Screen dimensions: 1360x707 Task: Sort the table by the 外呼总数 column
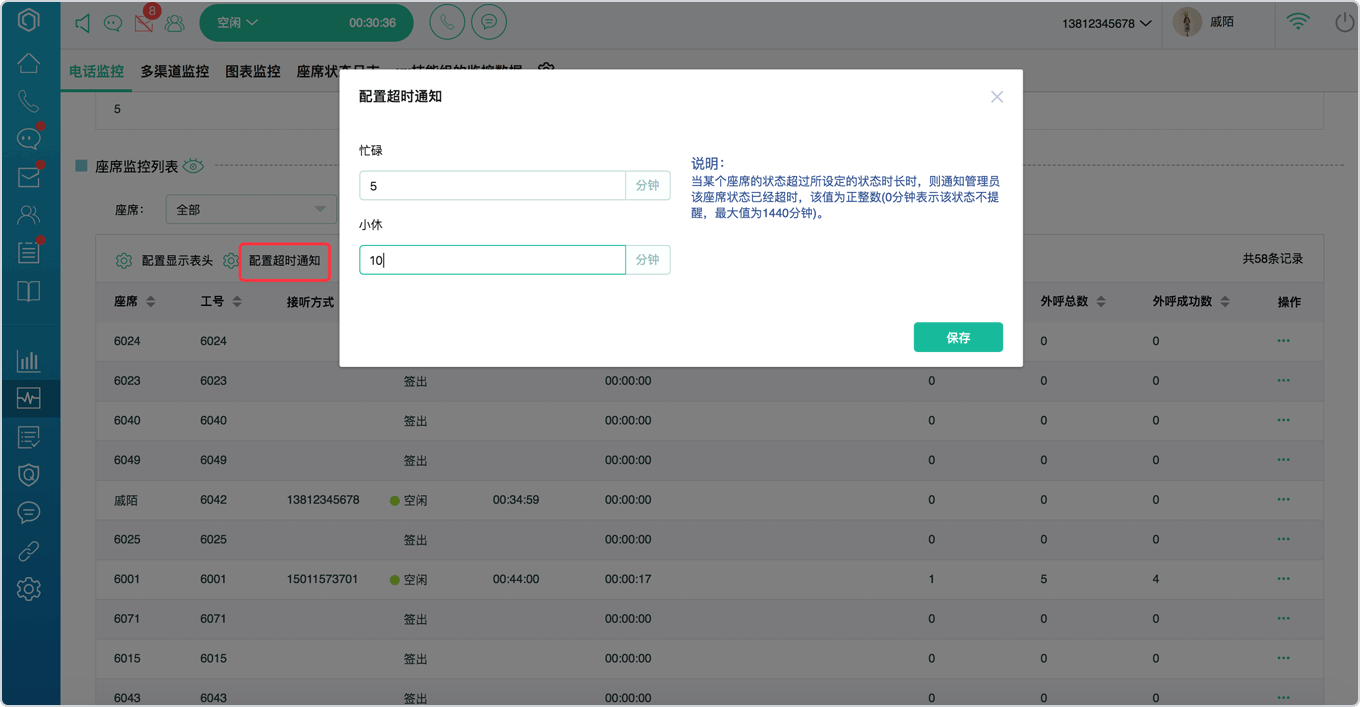coord(1071,302)
